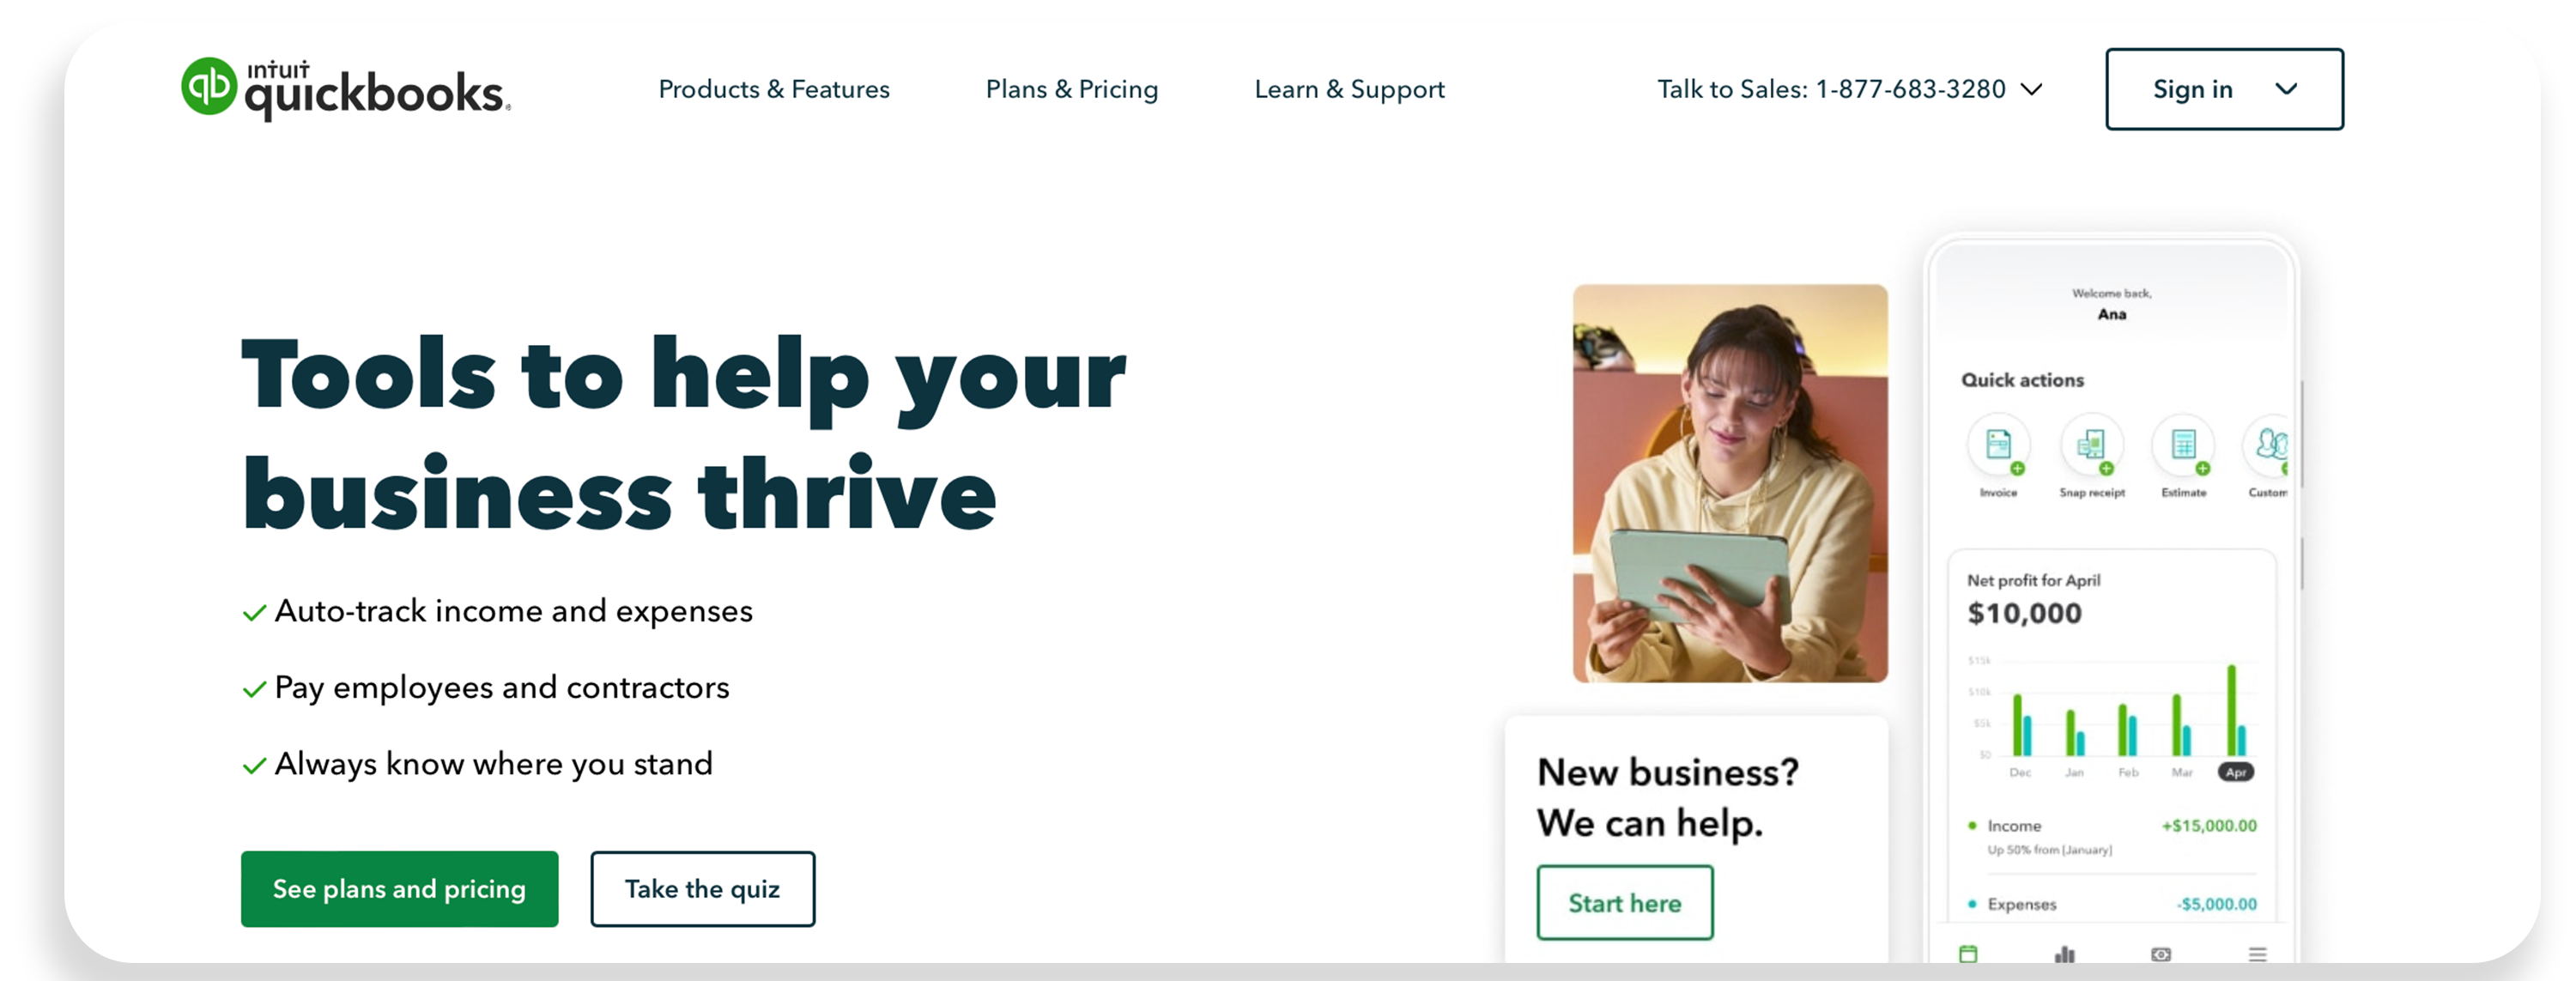Click the woman with tablet photo

click(1730, 483)
